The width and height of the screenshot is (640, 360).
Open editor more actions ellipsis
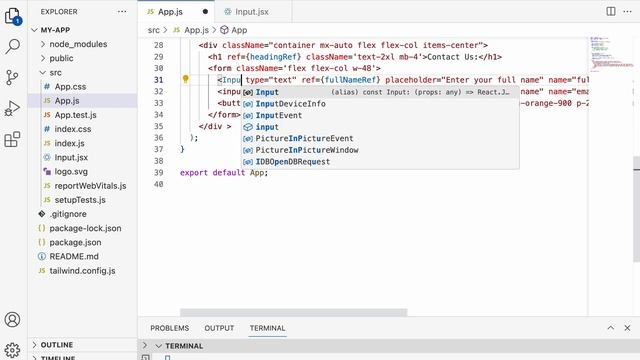click(x=627, y=11)
